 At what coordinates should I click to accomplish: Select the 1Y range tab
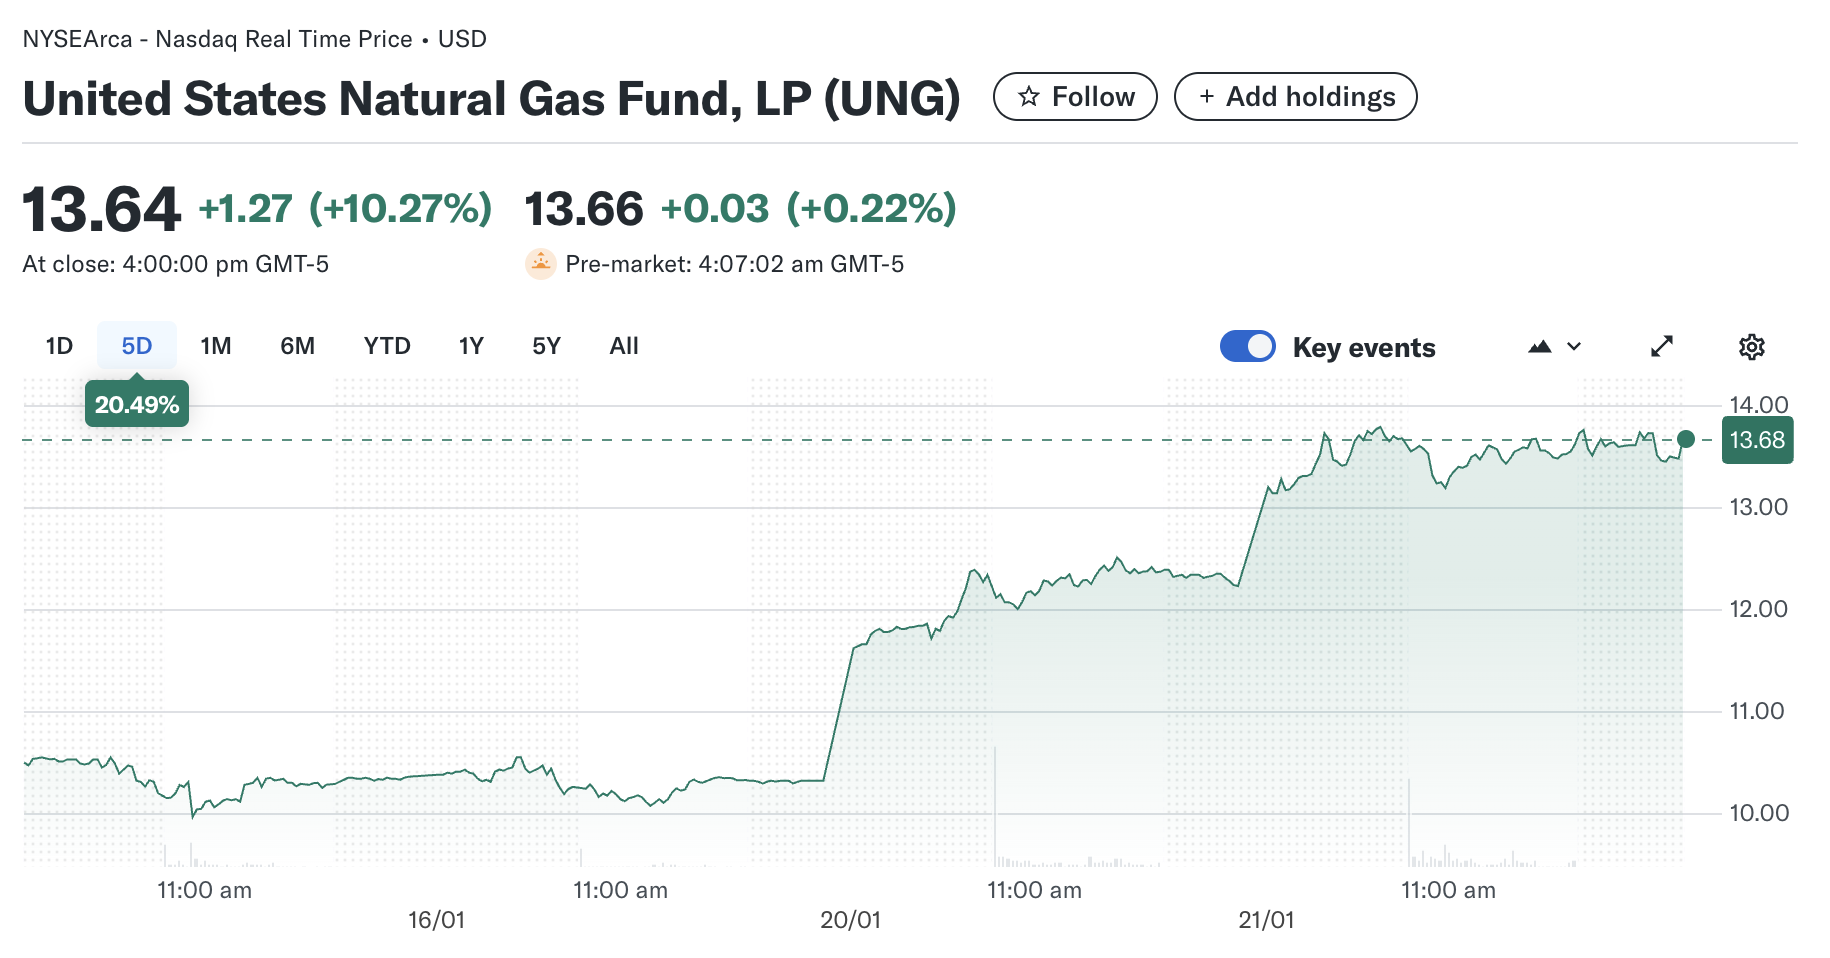pyautogui.click(x=470, y=345)
